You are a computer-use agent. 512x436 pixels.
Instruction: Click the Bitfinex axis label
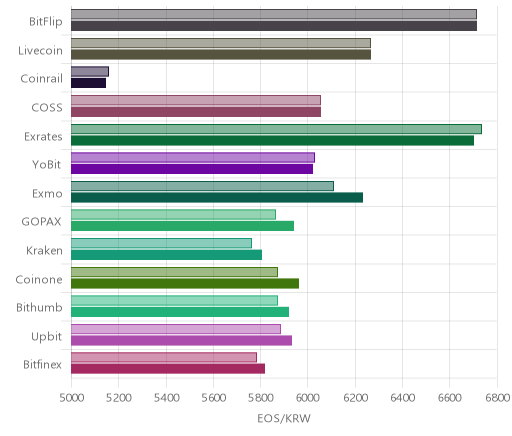[42, 365]
